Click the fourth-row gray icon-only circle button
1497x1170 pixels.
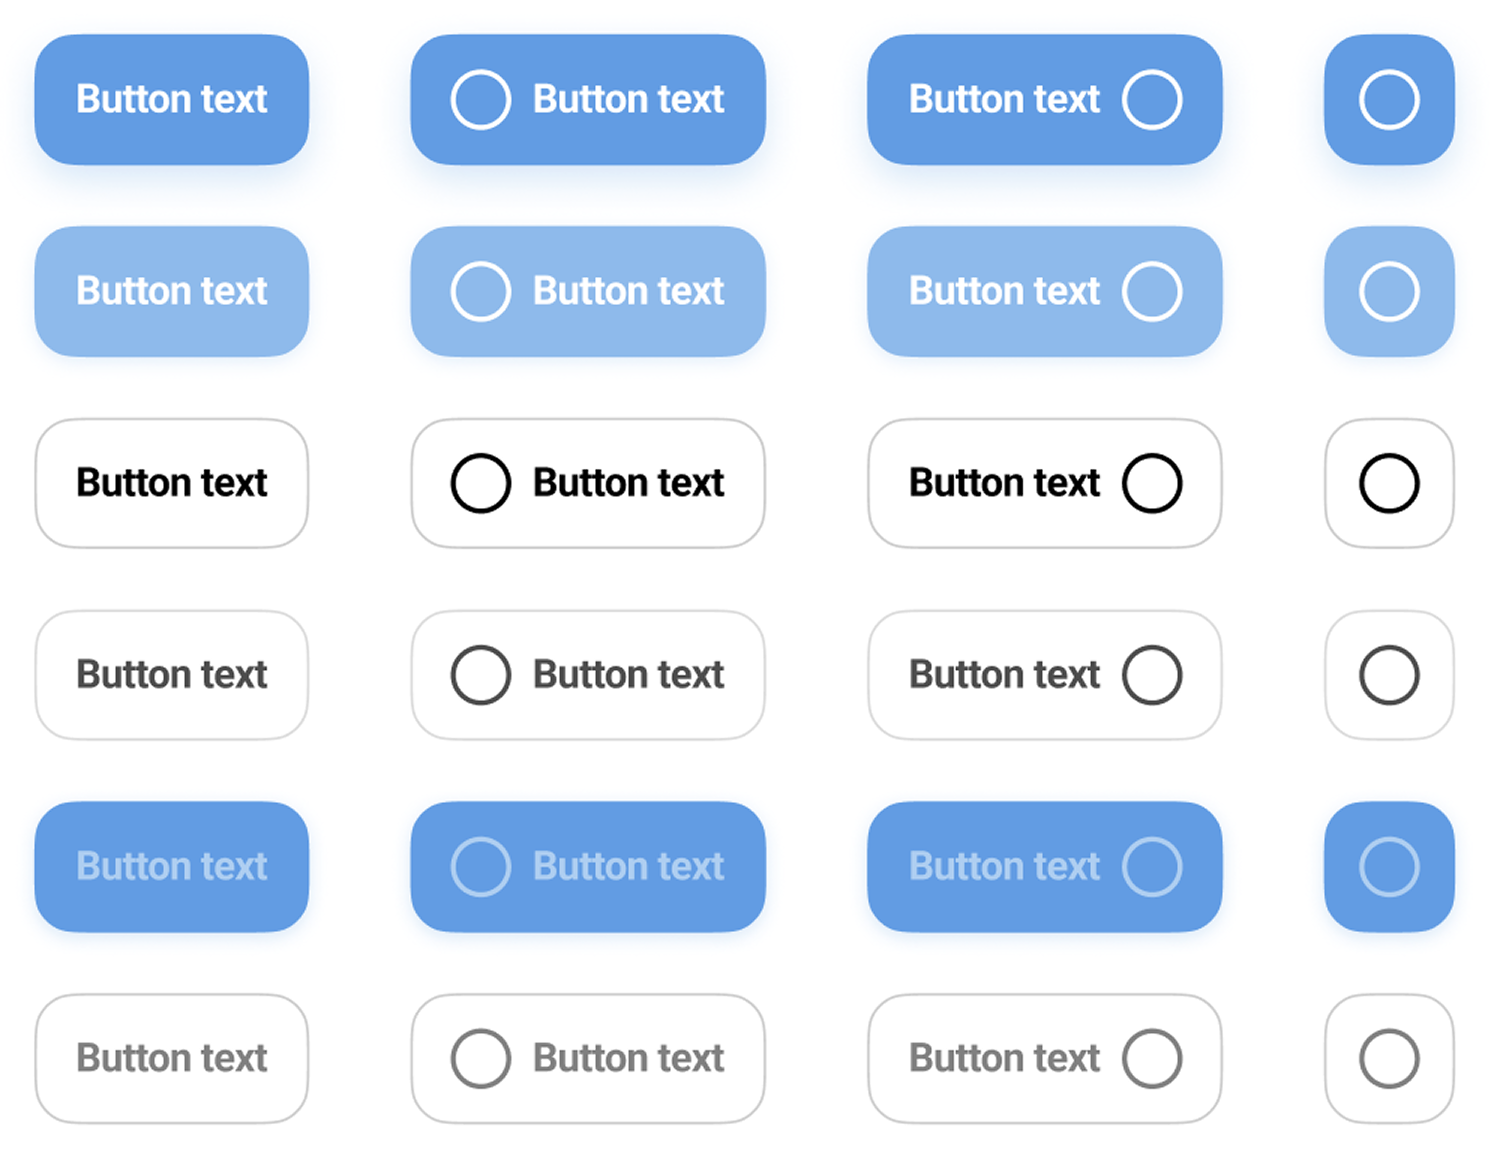pyautogui.click(x=1389, y=675)
